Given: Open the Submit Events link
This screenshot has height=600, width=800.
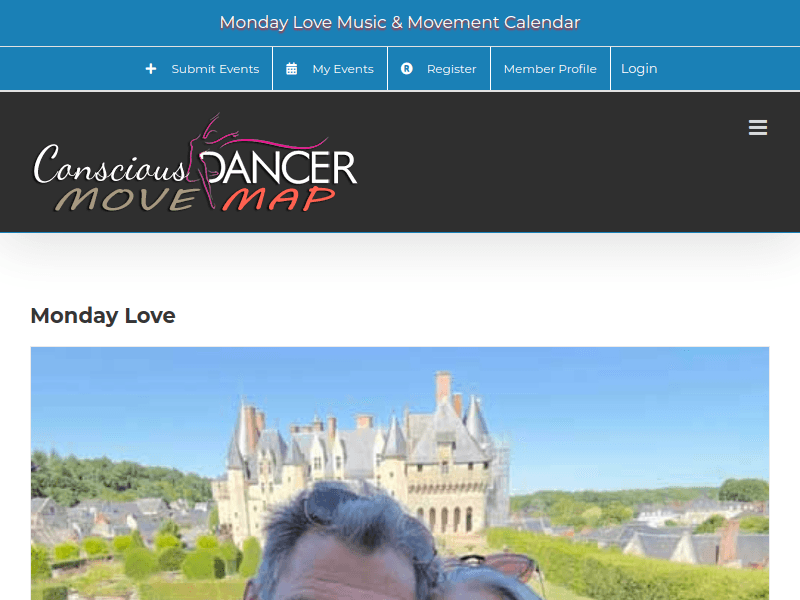Looking at the screenshot, I should [215, 69].
